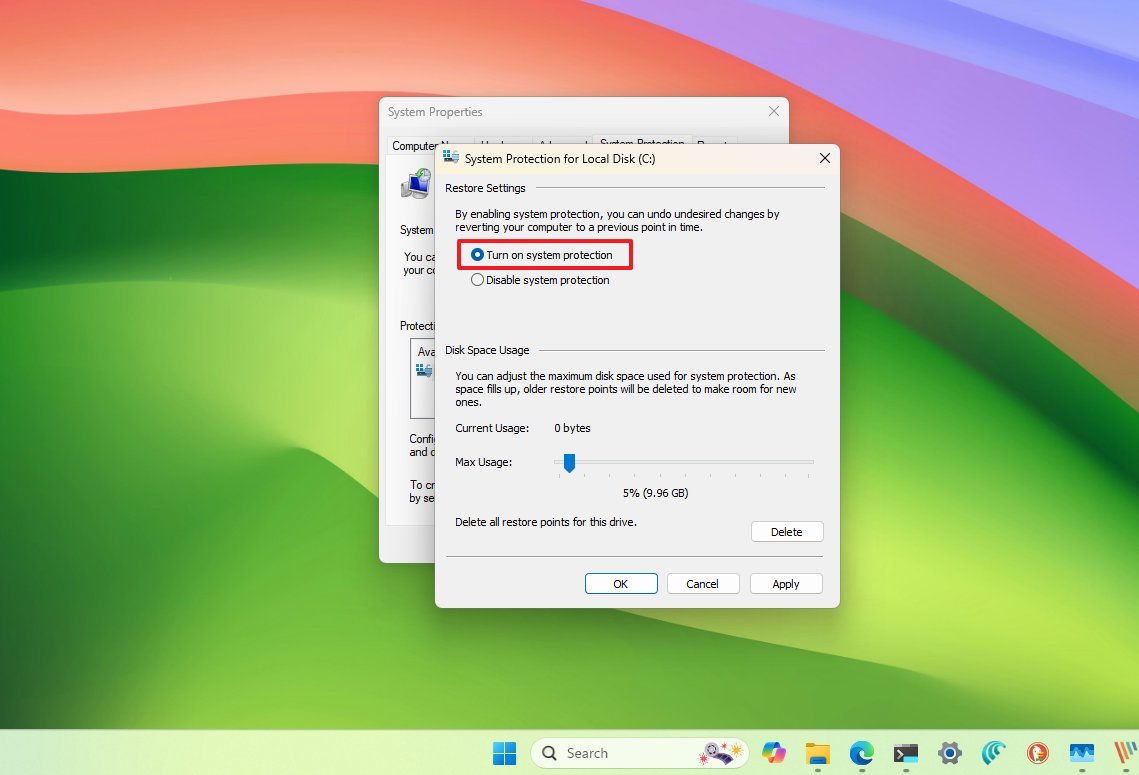Click inside the taskbar Search box
Image resolution: width=1139 pixels, height=775 pixels.
coord(620,752)
